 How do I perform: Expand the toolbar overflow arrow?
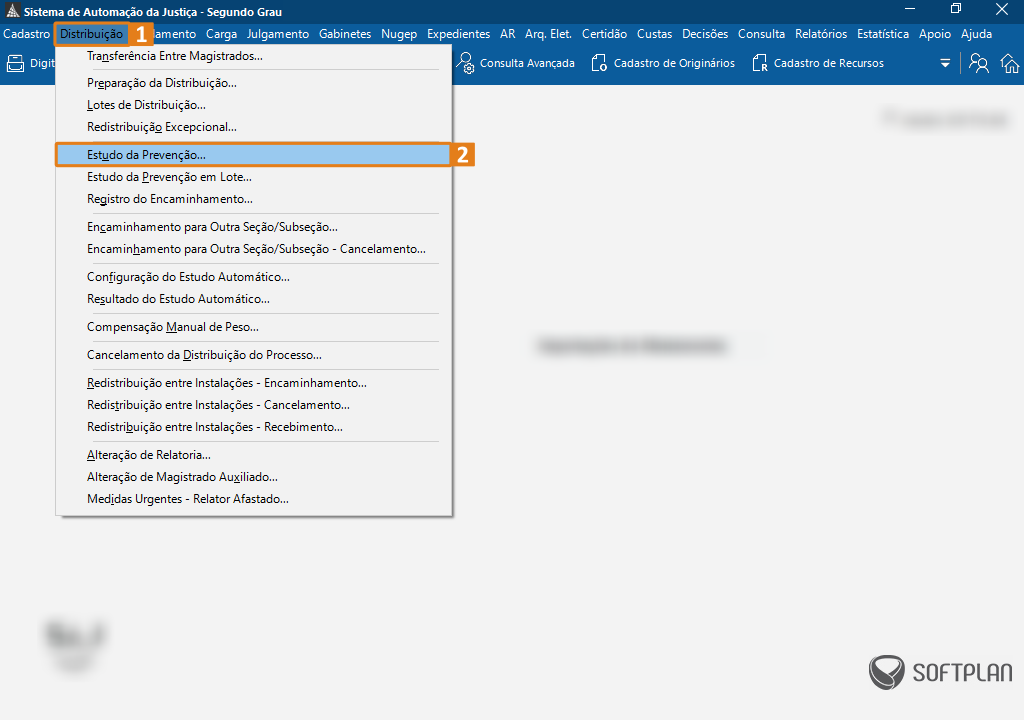pyautogui.click(x=945, y=63)
